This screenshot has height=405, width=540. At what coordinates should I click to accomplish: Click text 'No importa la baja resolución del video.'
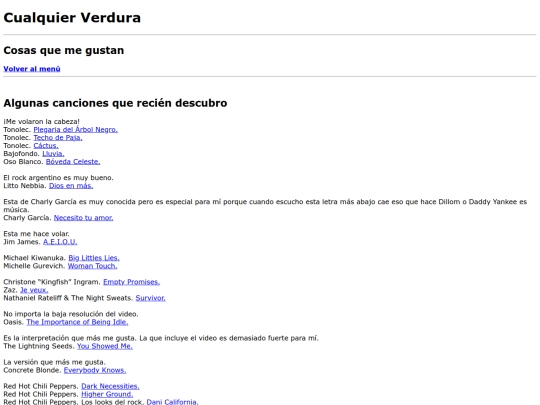(x=71, y=314)
